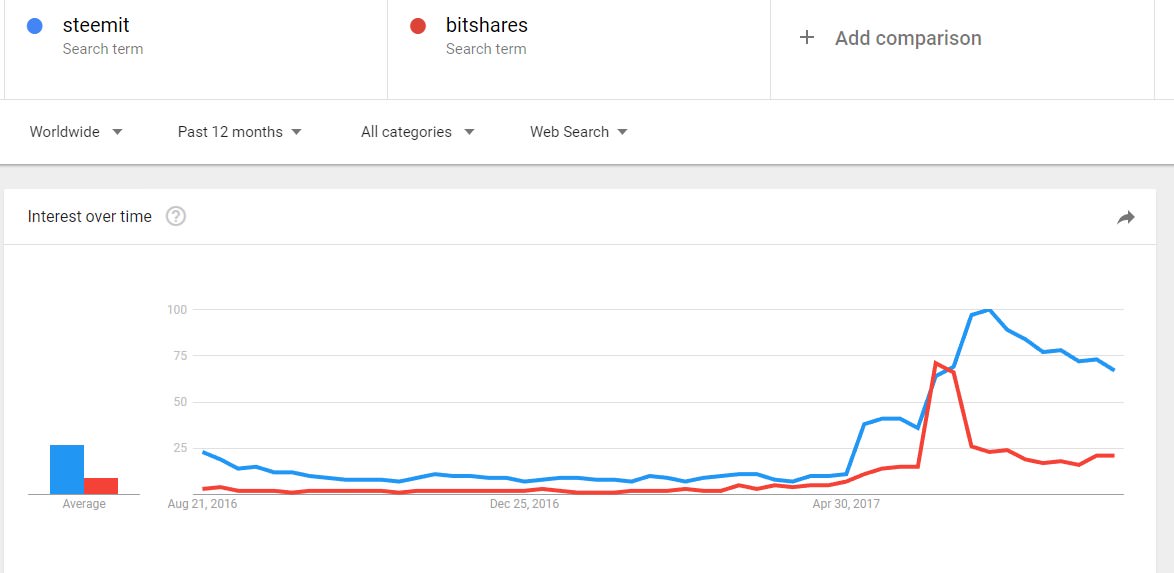Open the All categories dropdown

[418, 132]
